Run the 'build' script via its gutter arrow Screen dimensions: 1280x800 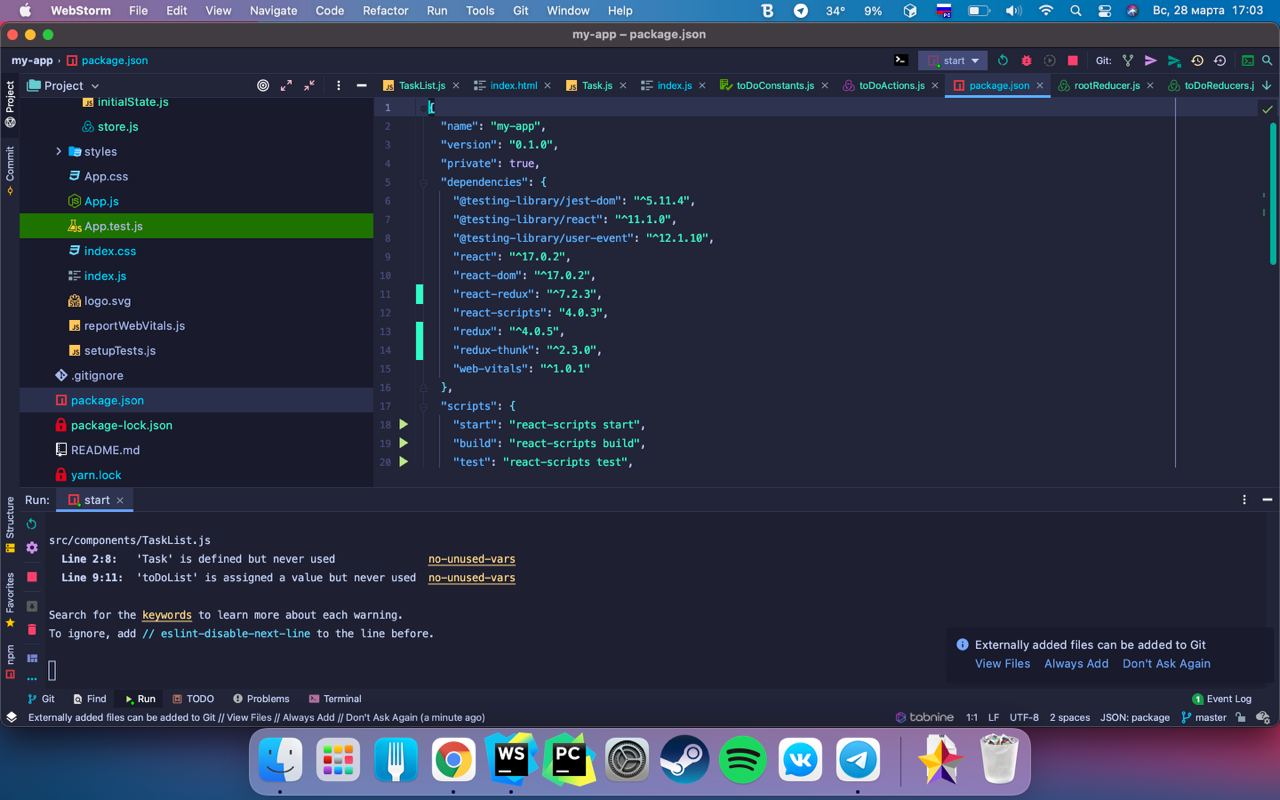404,443
